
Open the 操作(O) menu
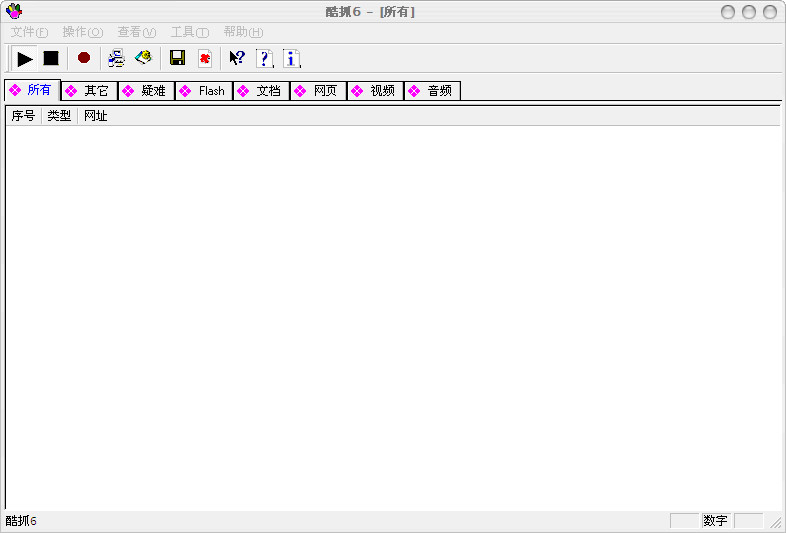pyautogui.click(x=83, y=32)
